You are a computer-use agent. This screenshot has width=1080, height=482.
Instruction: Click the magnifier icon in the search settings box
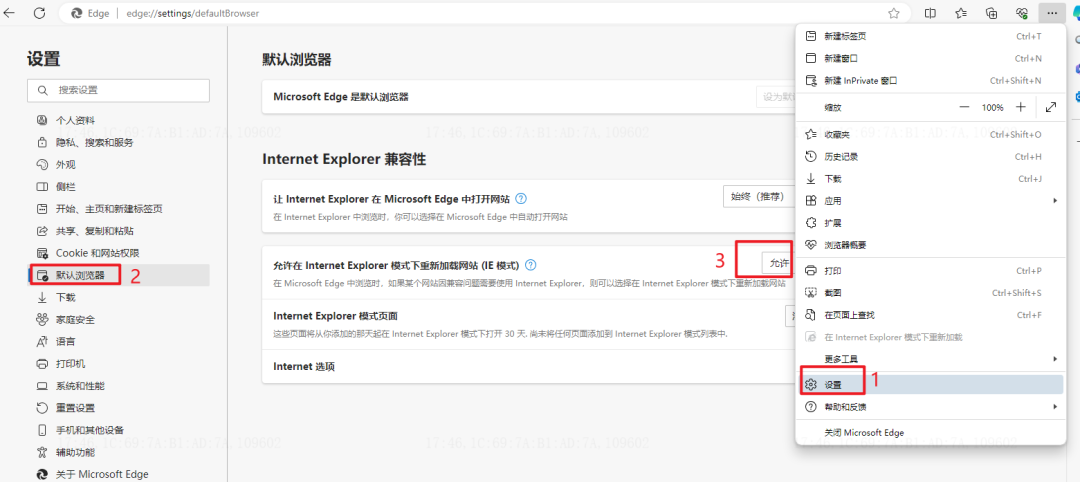click(x=43, y=90)
